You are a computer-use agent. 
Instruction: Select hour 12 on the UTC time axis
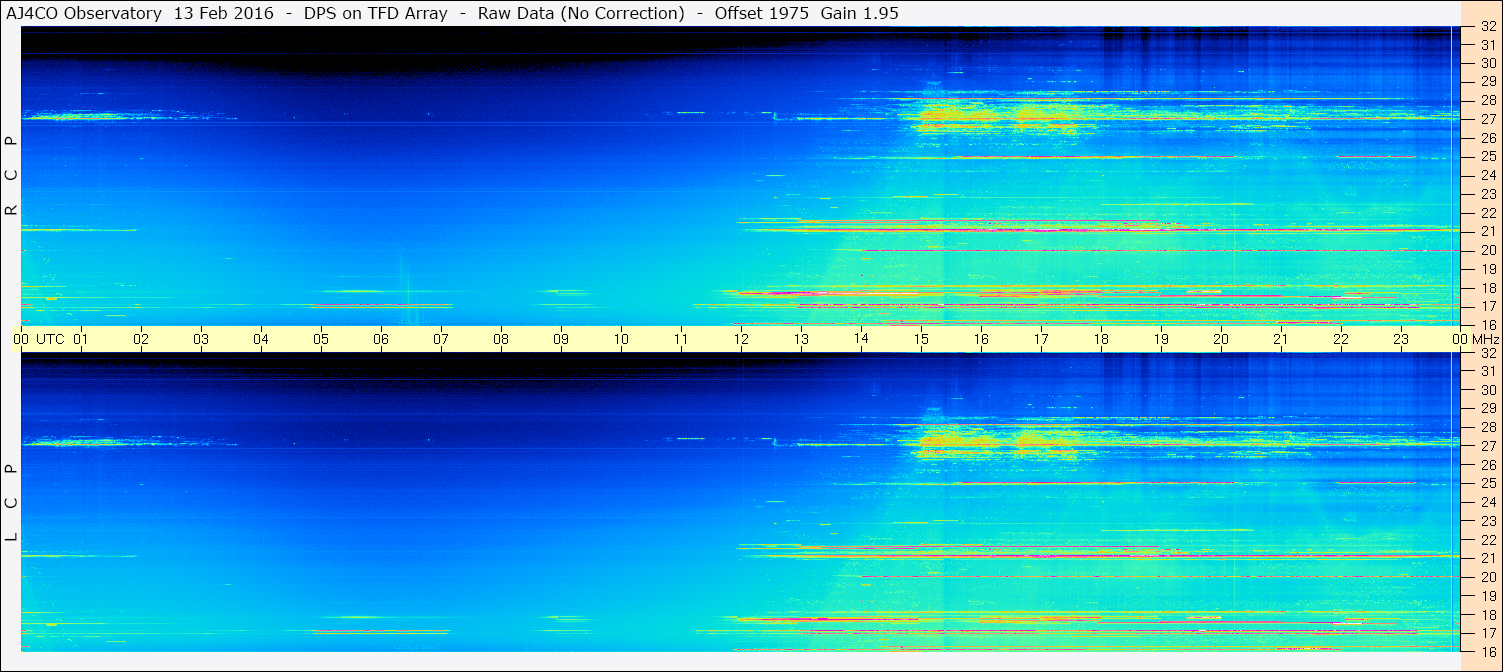click(741, 339)
